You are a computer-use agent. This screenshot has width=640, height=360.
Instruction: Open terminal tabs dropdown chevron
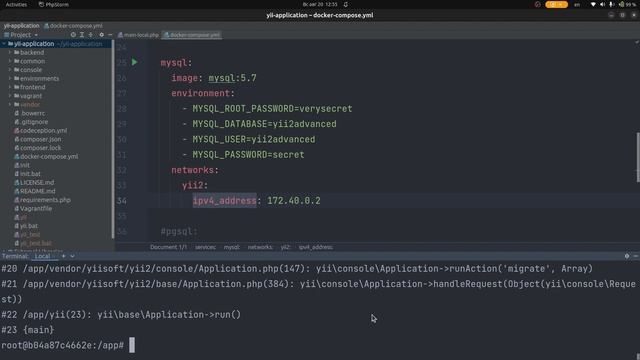[72, 256]
